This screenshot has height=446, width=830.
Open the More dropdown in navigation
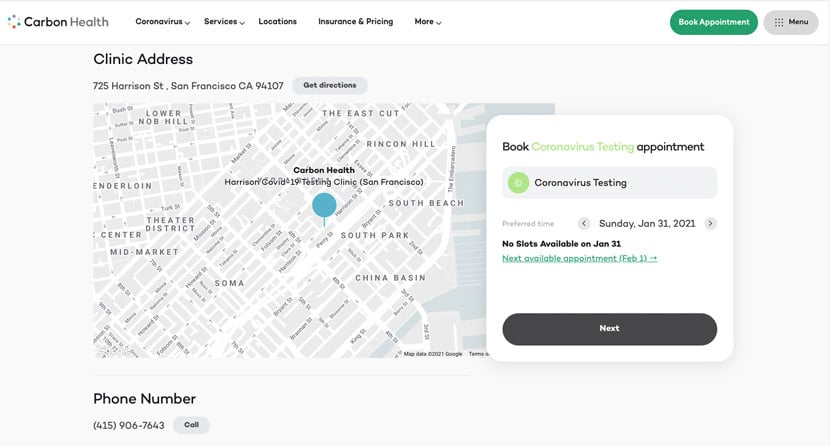point(427,22)
